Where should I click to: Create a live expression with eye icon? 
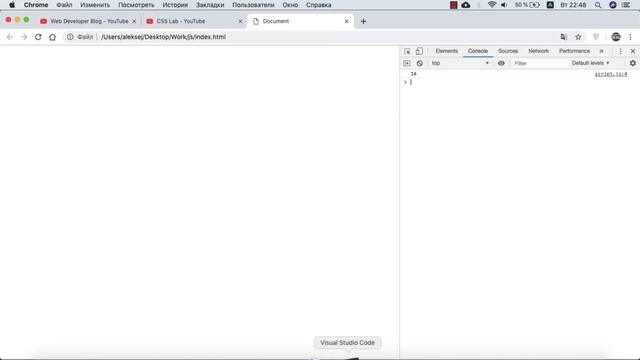[501, 63]
